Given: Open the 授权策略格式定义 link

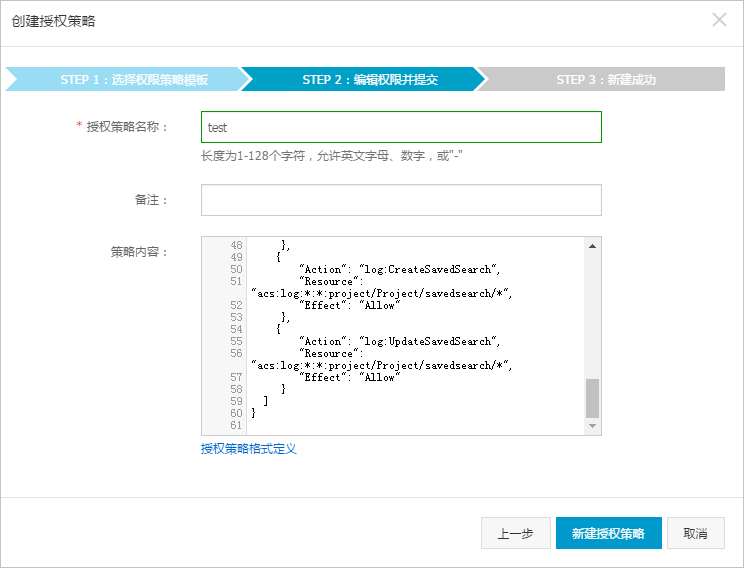Looking at the screenshot, I should tap(249, 448).
